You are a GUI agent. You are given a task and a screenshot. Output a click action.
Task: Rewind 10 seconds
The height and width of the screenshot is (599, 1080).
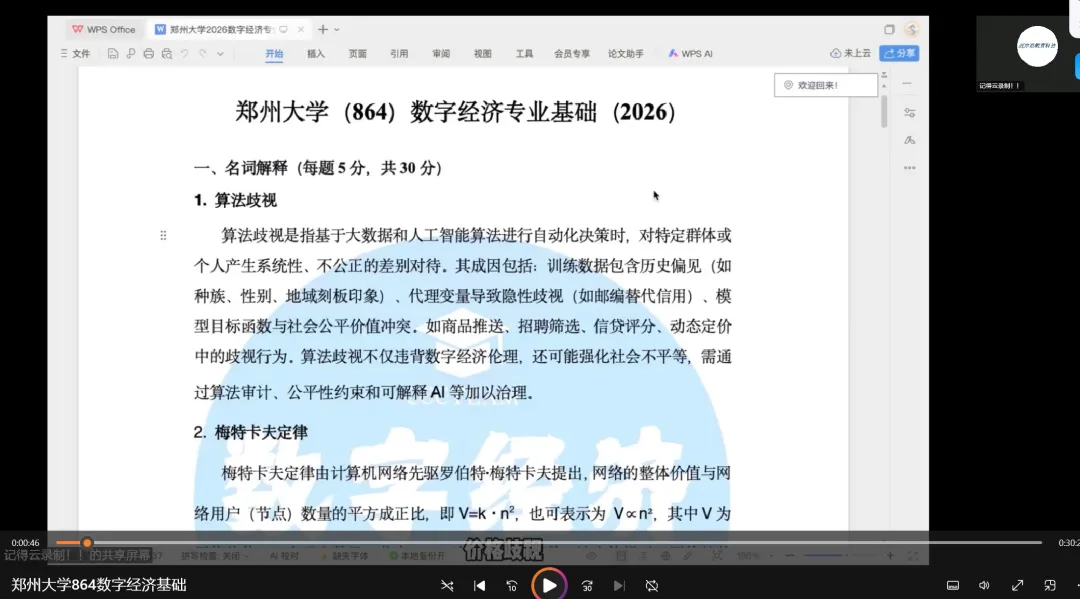coord(512,586)
